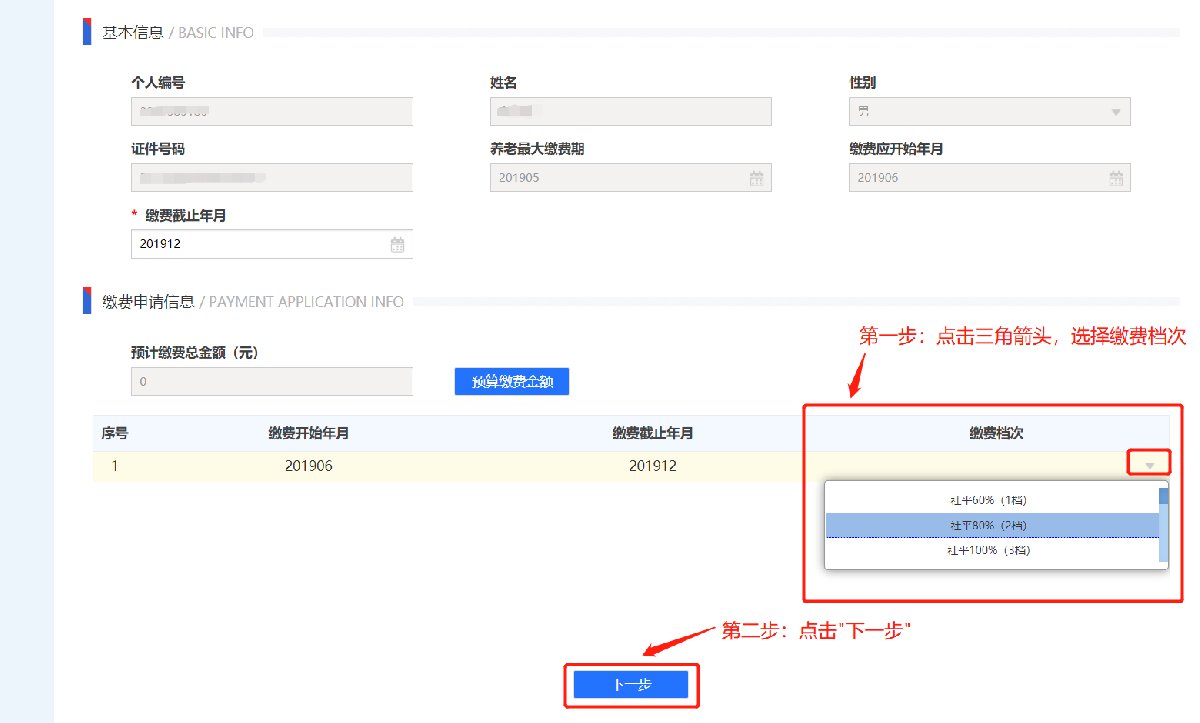This screenshot has height=723, width=1200.
Task: Pick the 社平100% (3档) option
Action: click(x=988, y=550)
